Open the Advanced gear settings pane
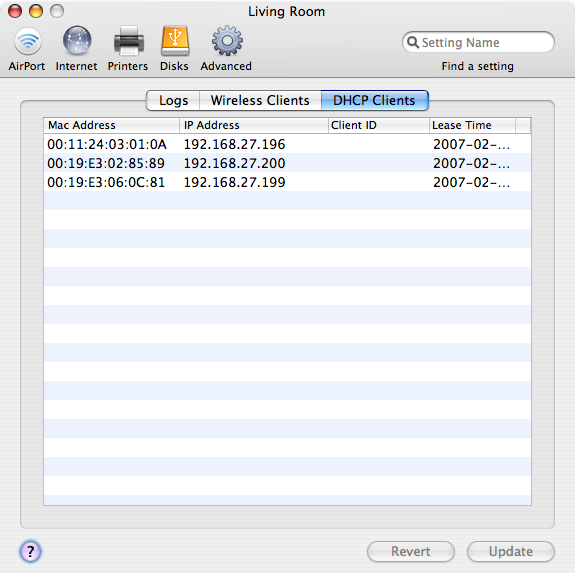This screenshot has width=575, height=573. (226, 49)
